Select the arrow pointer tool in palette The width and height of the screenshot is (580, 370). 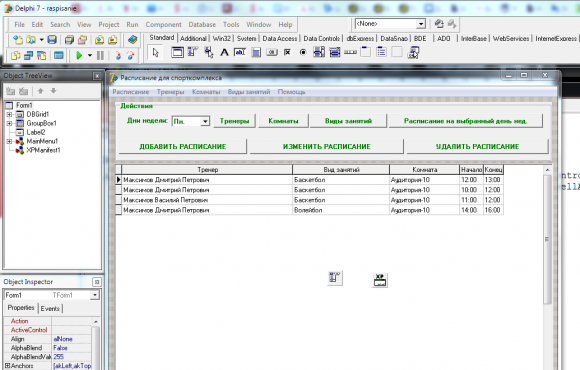point(156,53)
